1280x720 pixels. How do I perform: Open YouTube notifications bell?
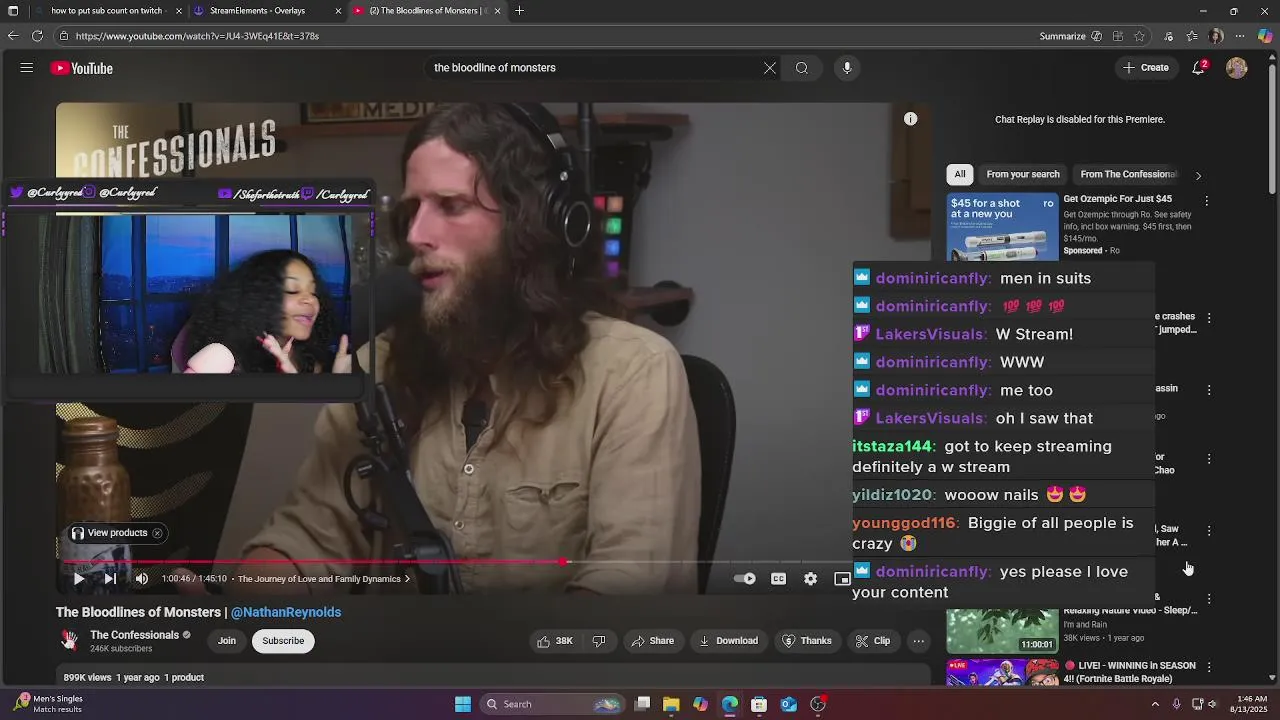click(x=1199, y=68)
